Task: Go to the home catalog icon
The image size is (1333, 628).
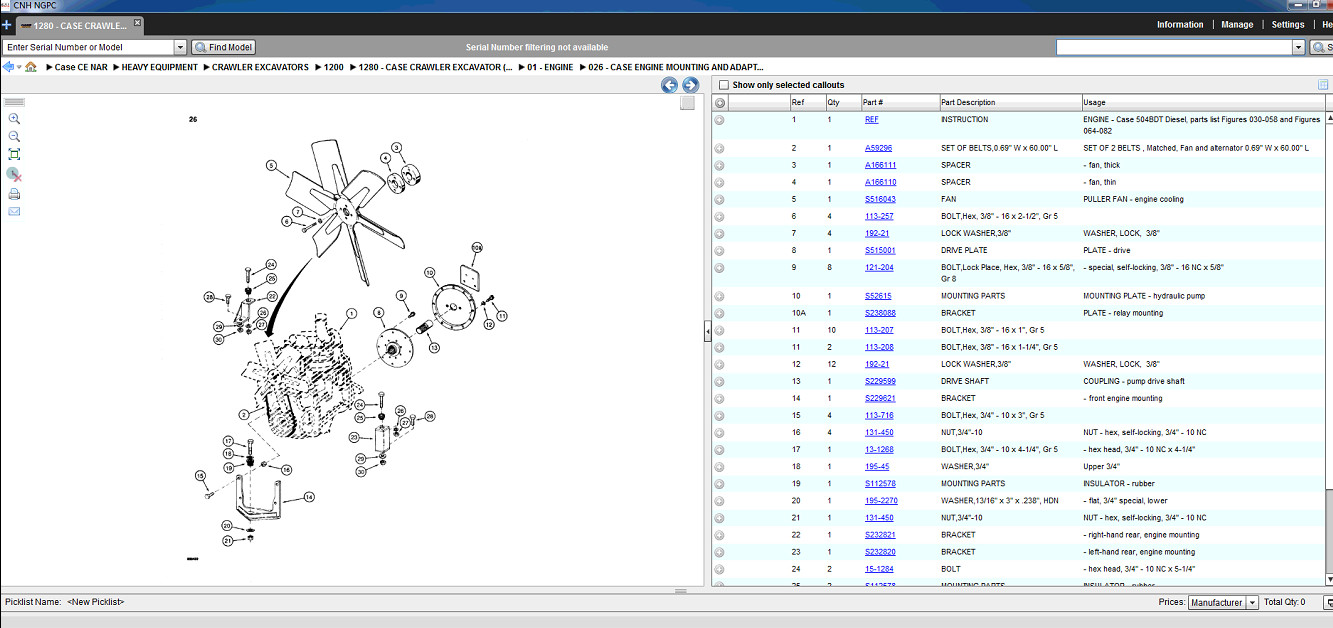Action: (x=31, y=67)
